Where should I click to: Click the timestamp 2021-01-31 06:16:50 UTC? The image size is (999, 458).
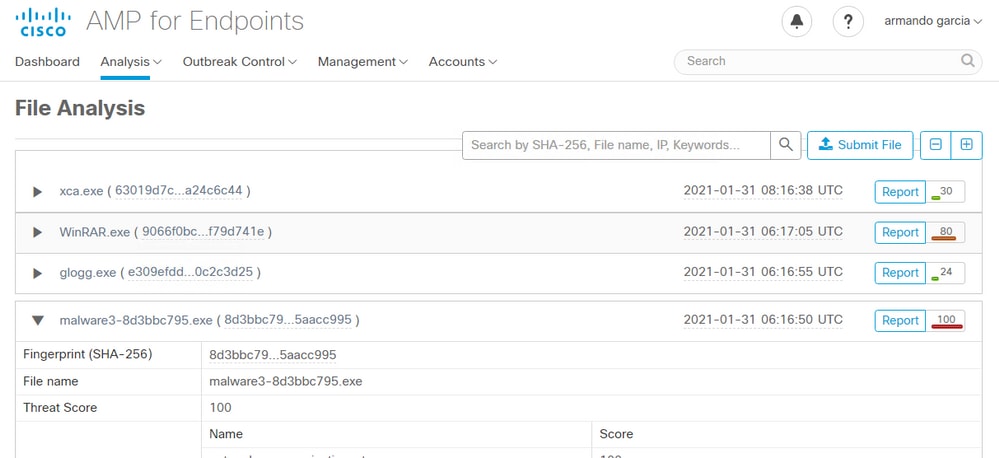coord(763,319)
